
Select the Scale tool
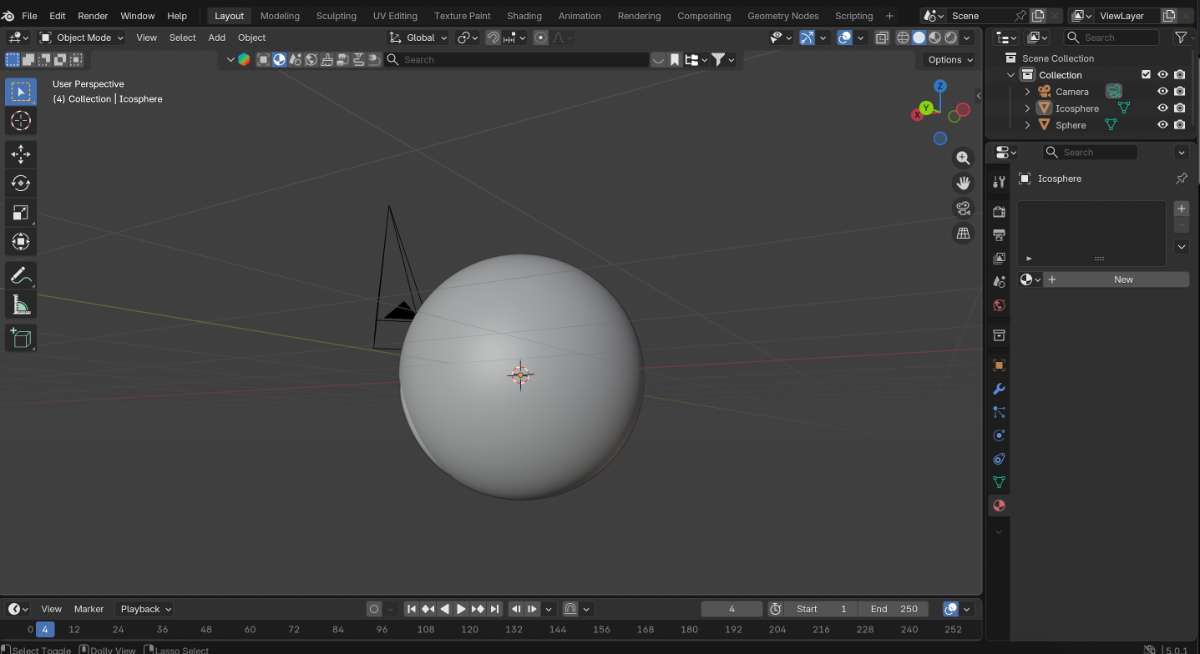[x=21, y=212]
